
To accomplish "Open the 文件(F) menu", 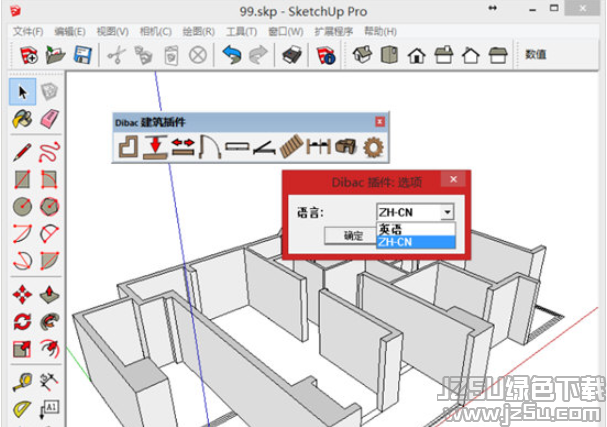I will coord(28,31).
